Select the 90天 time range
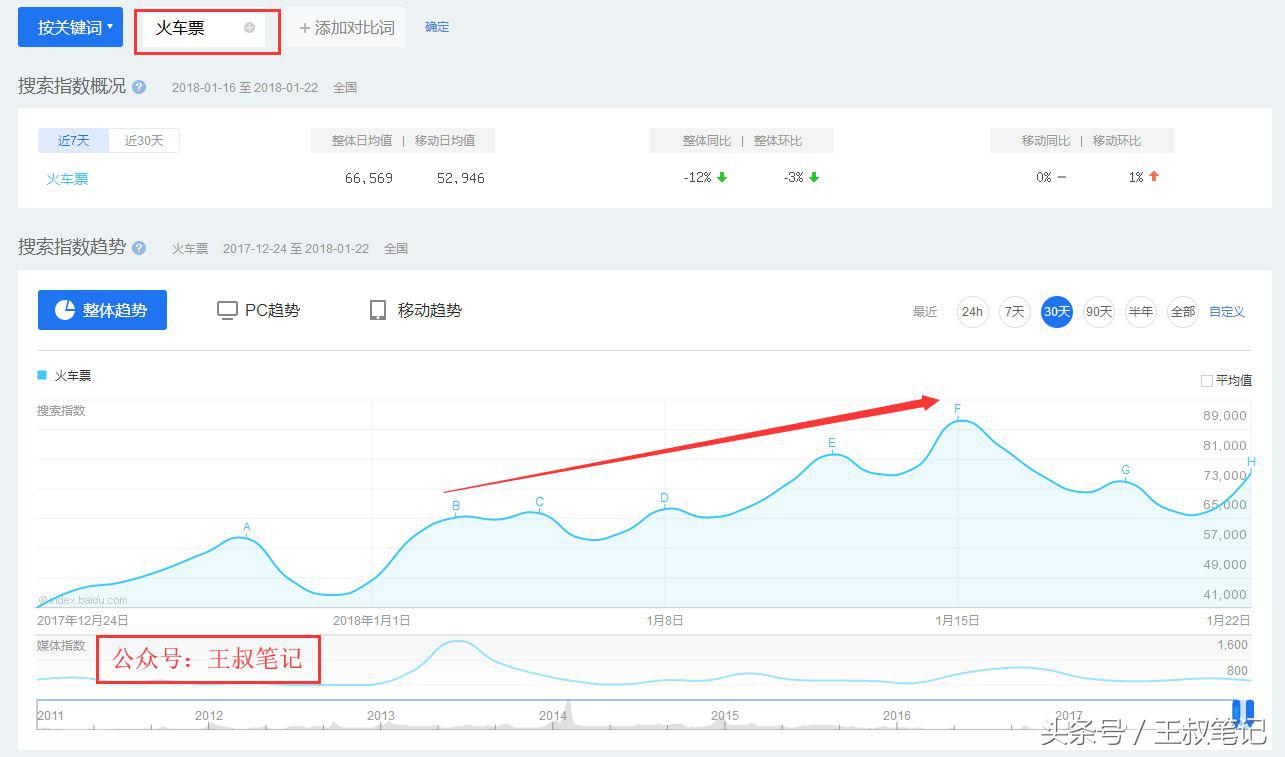Image resolution: width=1285 pixels, height=757 pixels. [x=1098, y=311]
